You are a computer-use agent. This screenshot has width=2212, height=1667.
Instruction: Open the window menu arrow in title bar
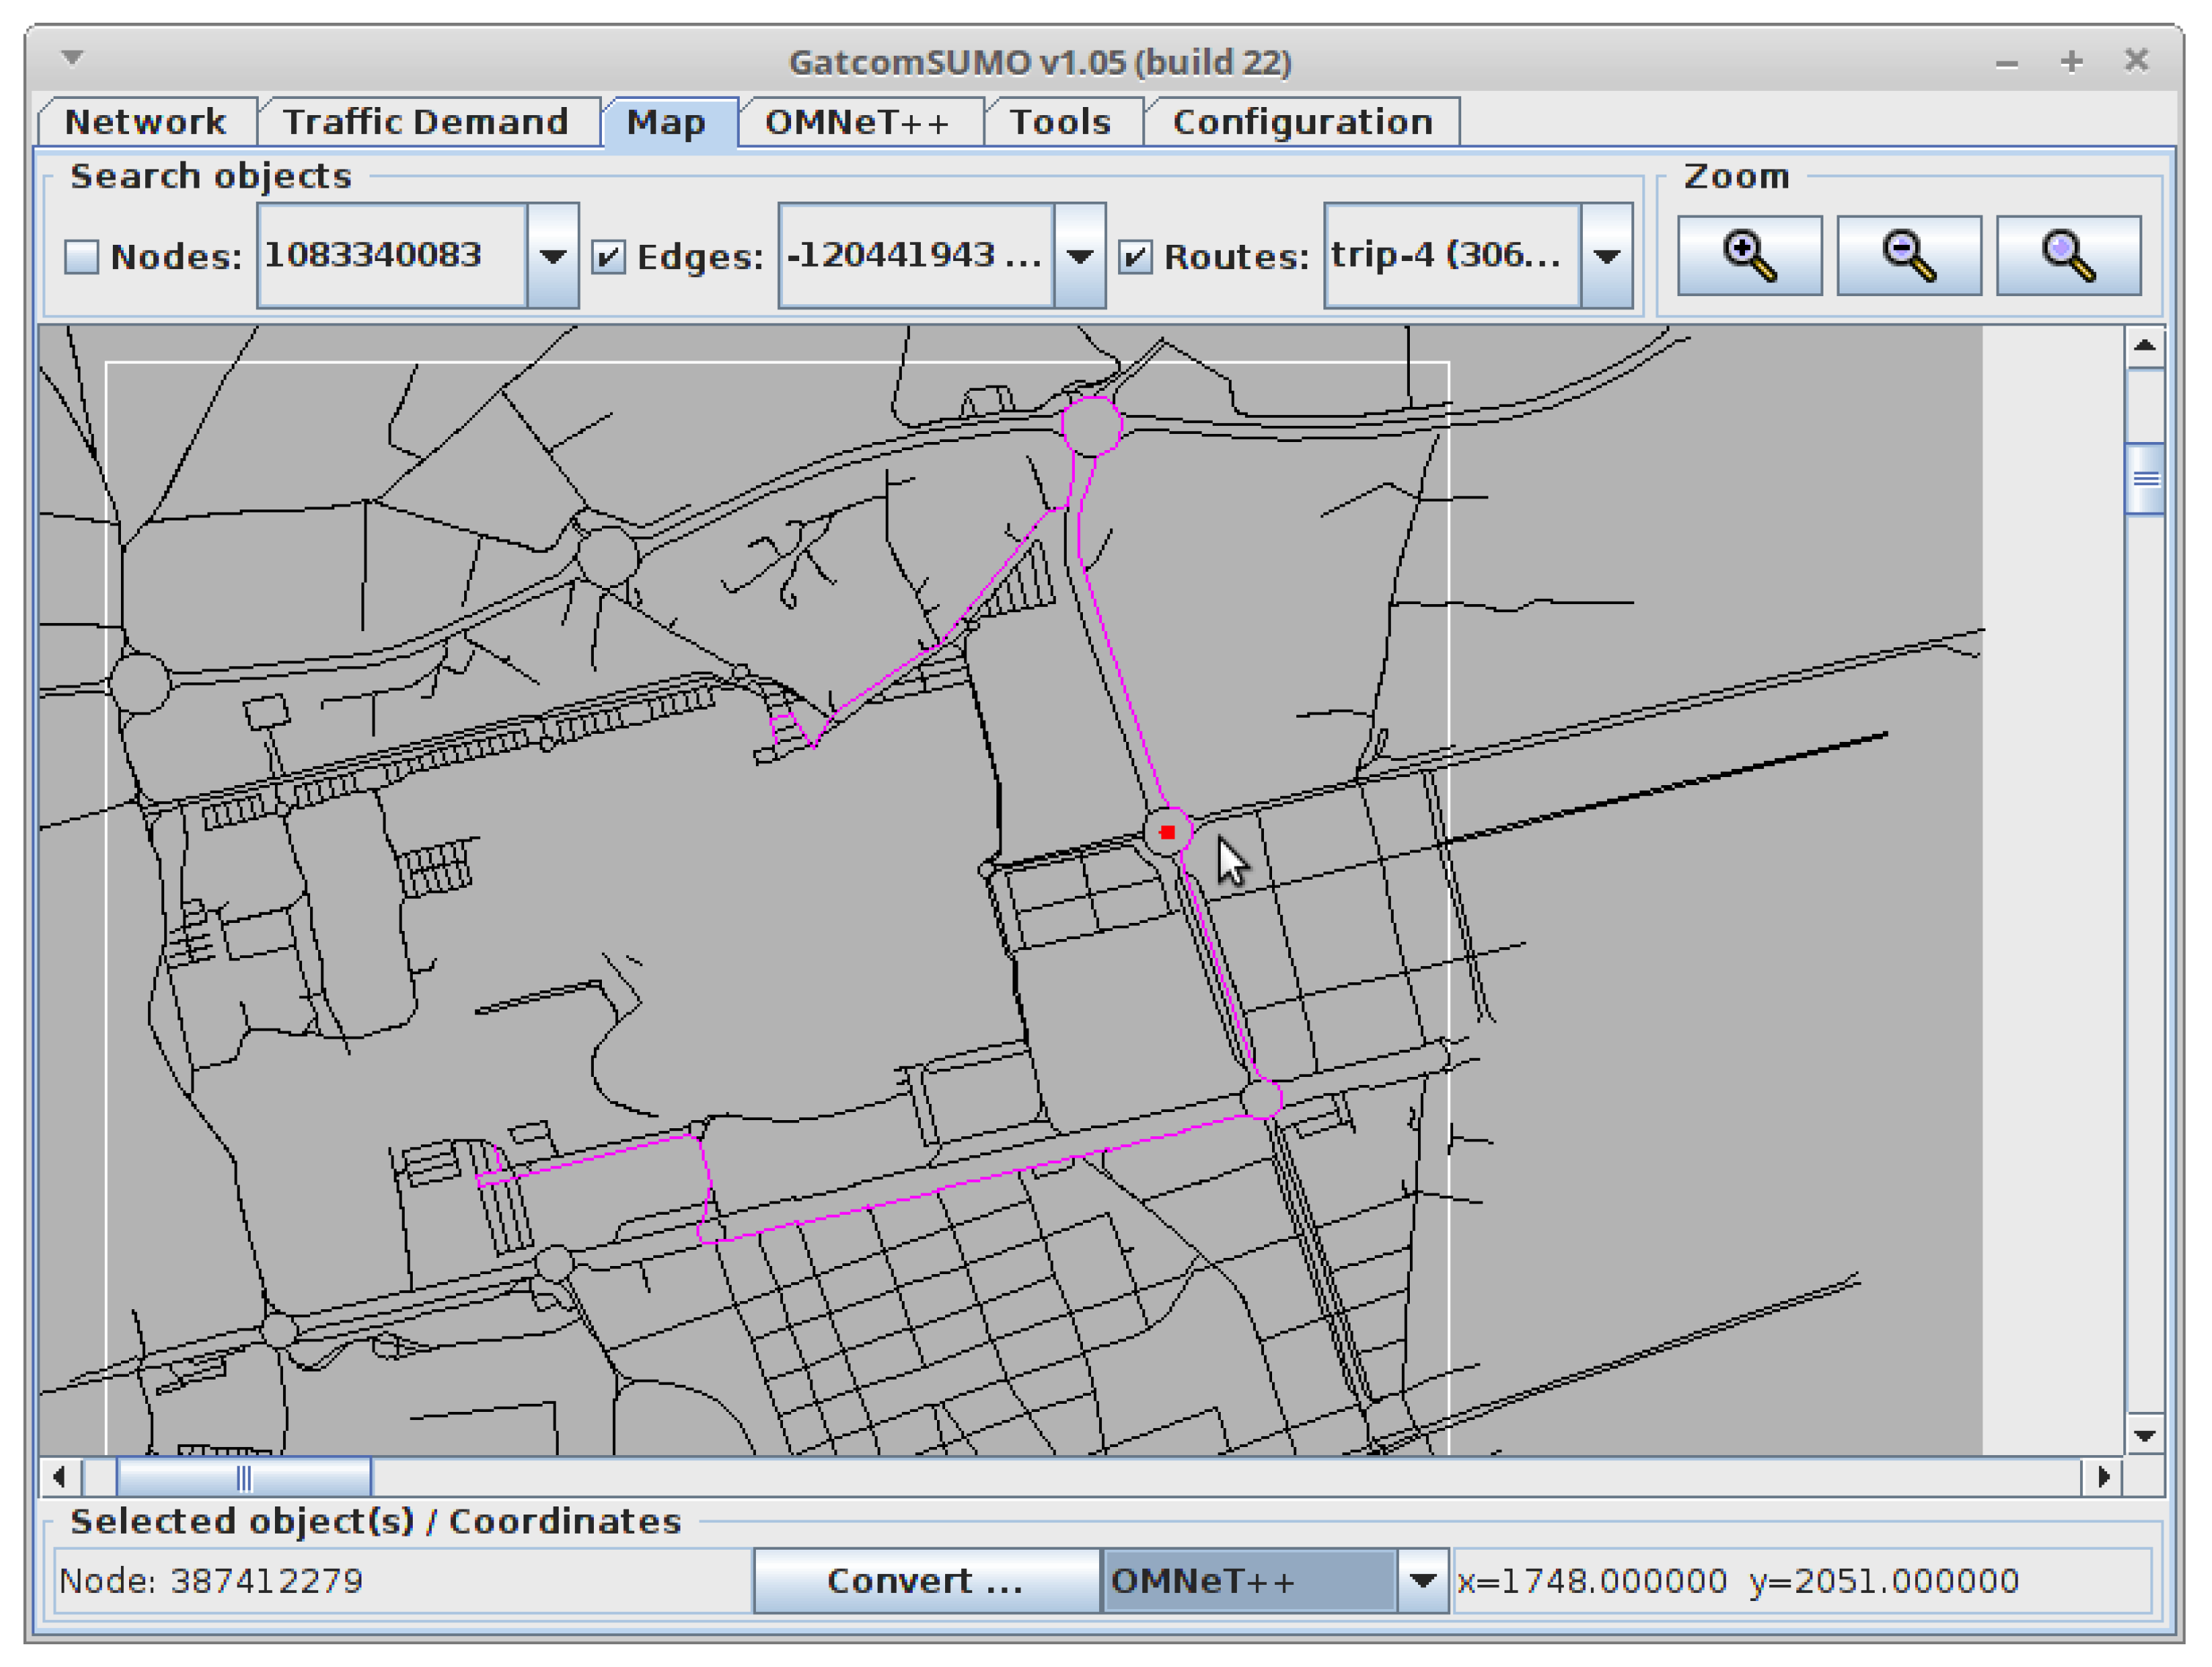tap(72, 58)
